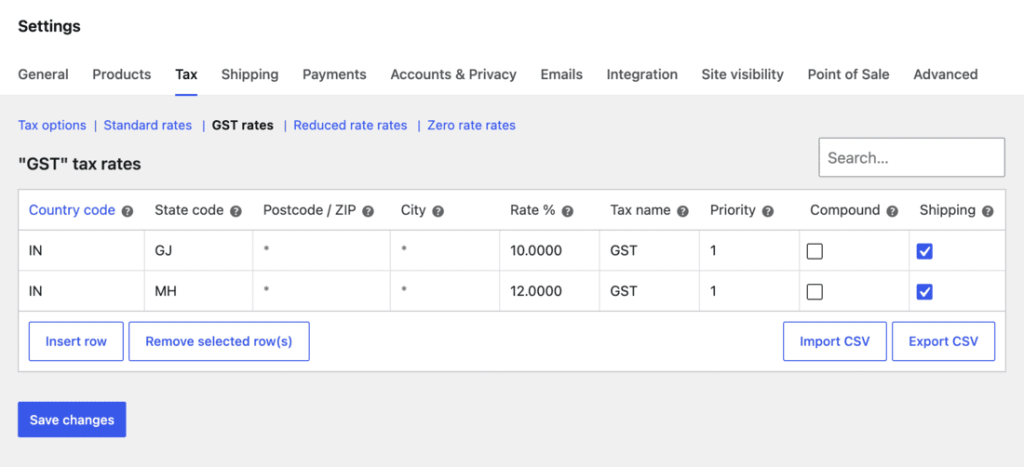
Task: Click the Export CSV button
Action: pyautogui.click(x=943, y=341)
